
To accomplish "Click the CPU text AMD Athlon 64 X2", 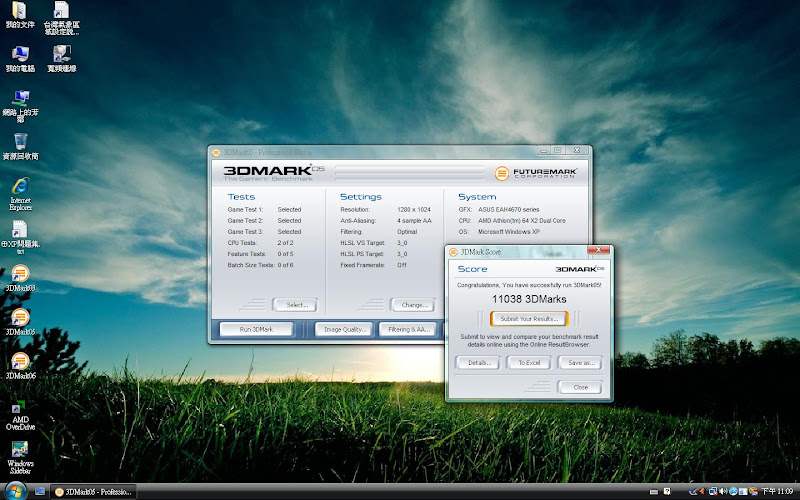I will (x=521, y=221).
